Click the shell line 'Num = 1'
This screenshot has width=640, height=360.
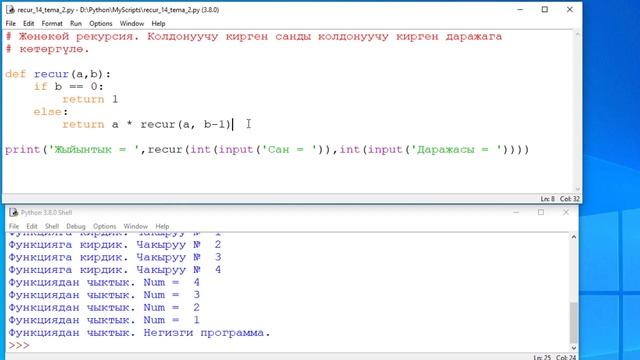[104, 320]
